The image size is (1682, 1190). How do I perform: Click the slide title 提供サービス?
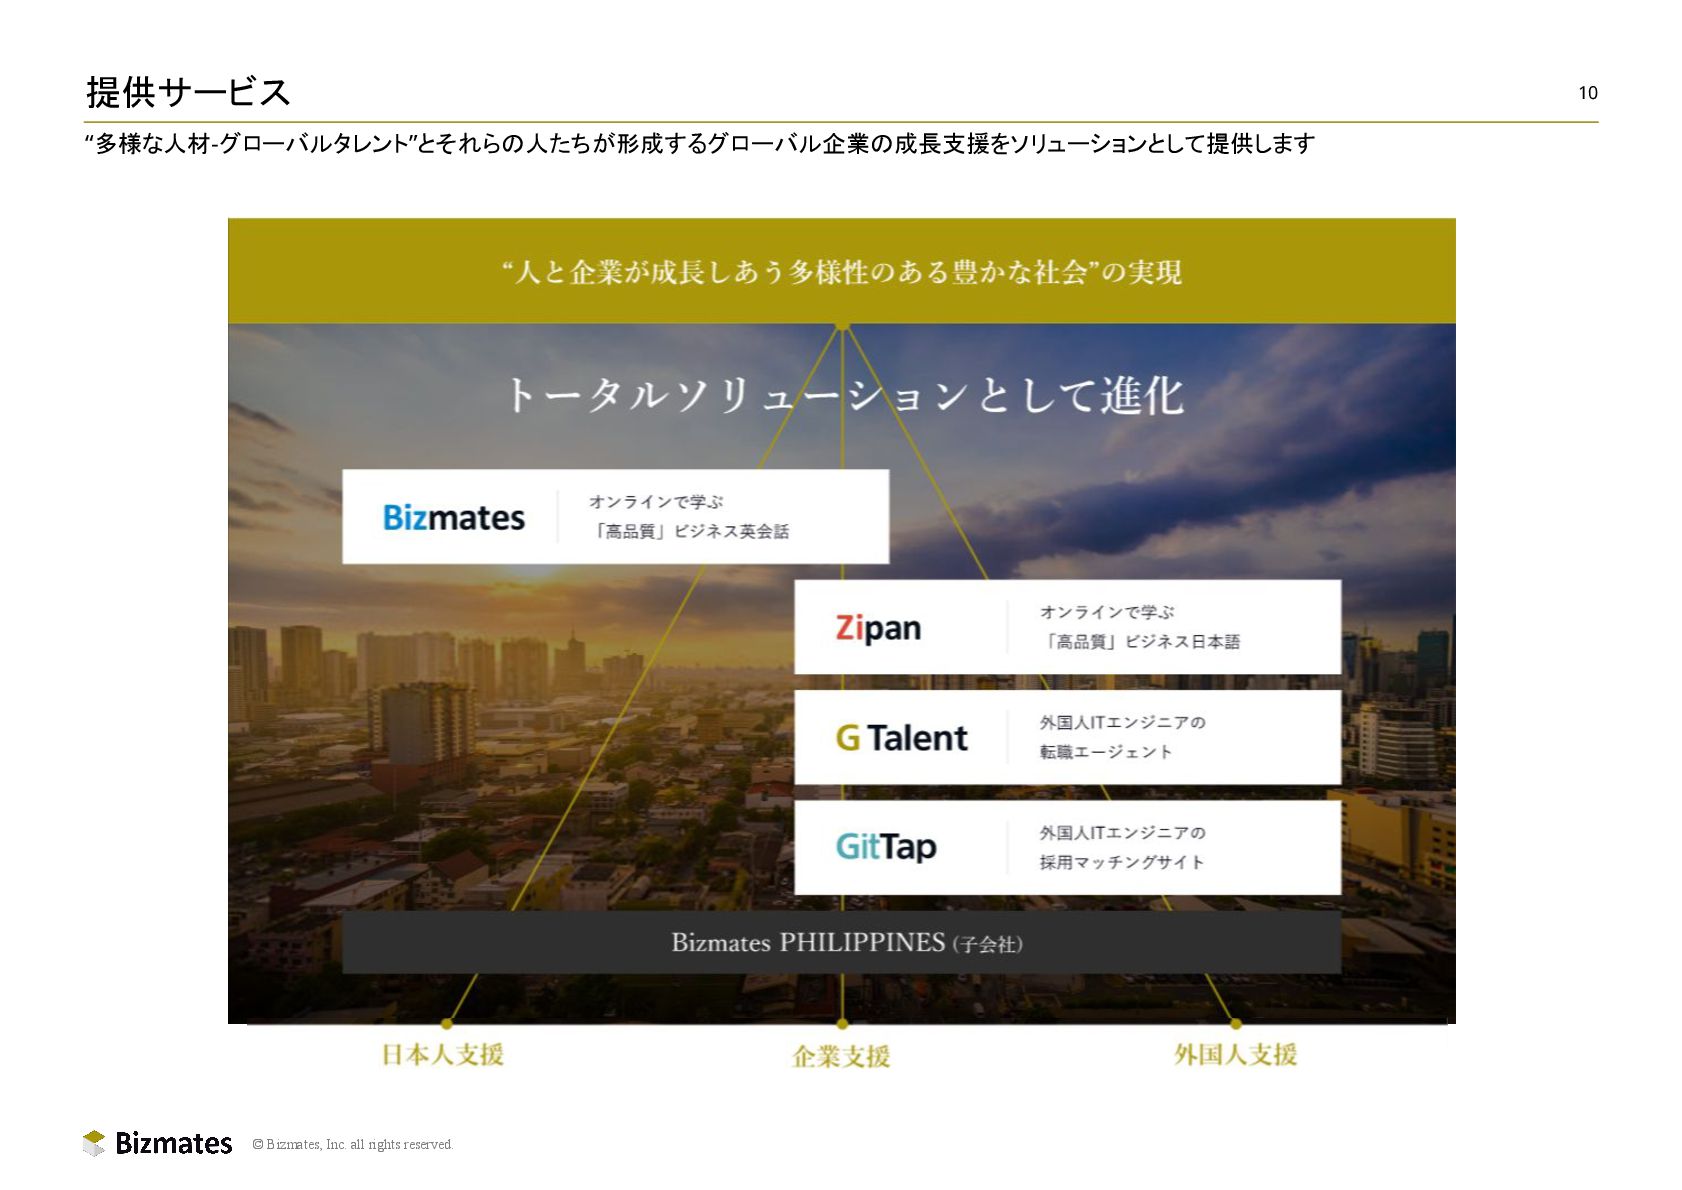(188, 92)
